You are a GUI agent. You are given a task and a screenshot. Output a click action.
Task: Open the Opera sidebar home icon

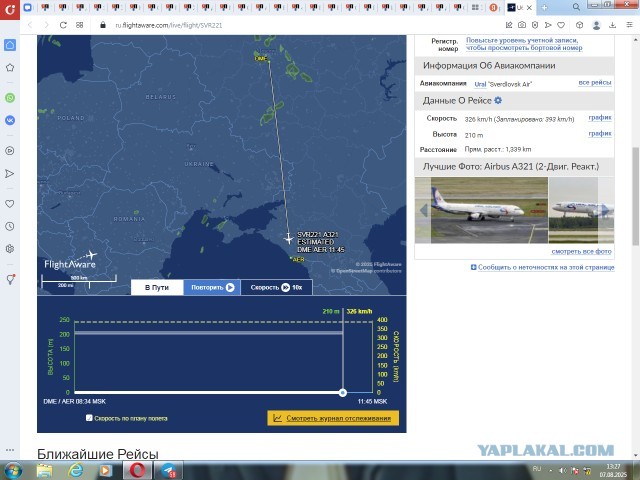[x=10, y=44]
